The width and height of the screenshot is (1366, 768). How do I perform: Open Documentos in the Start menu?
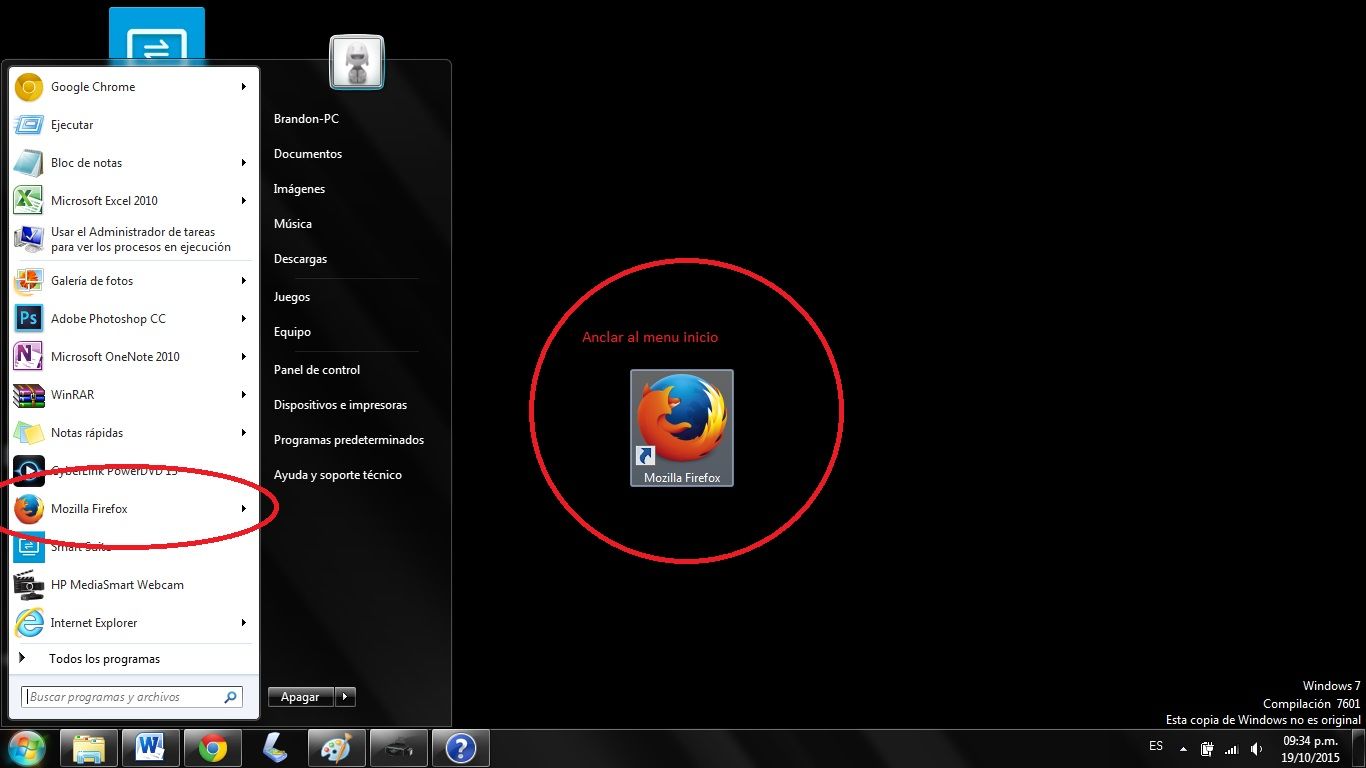point(308,154)
